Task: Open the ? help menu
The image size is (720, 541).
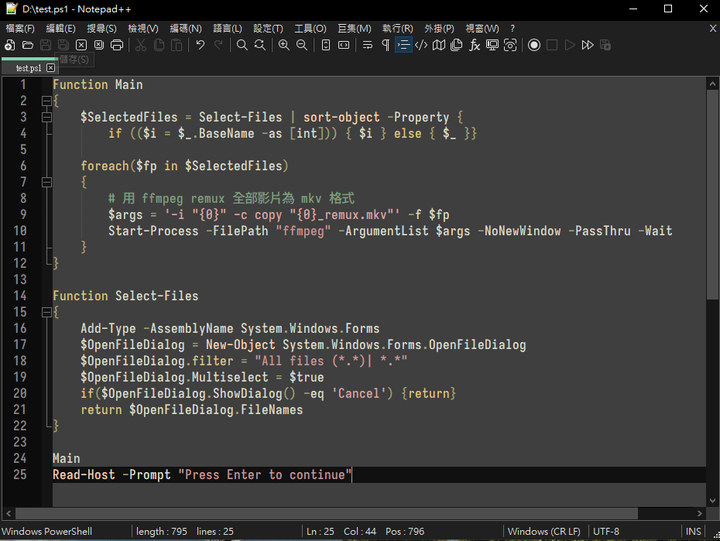Action: tap(512, 28)
